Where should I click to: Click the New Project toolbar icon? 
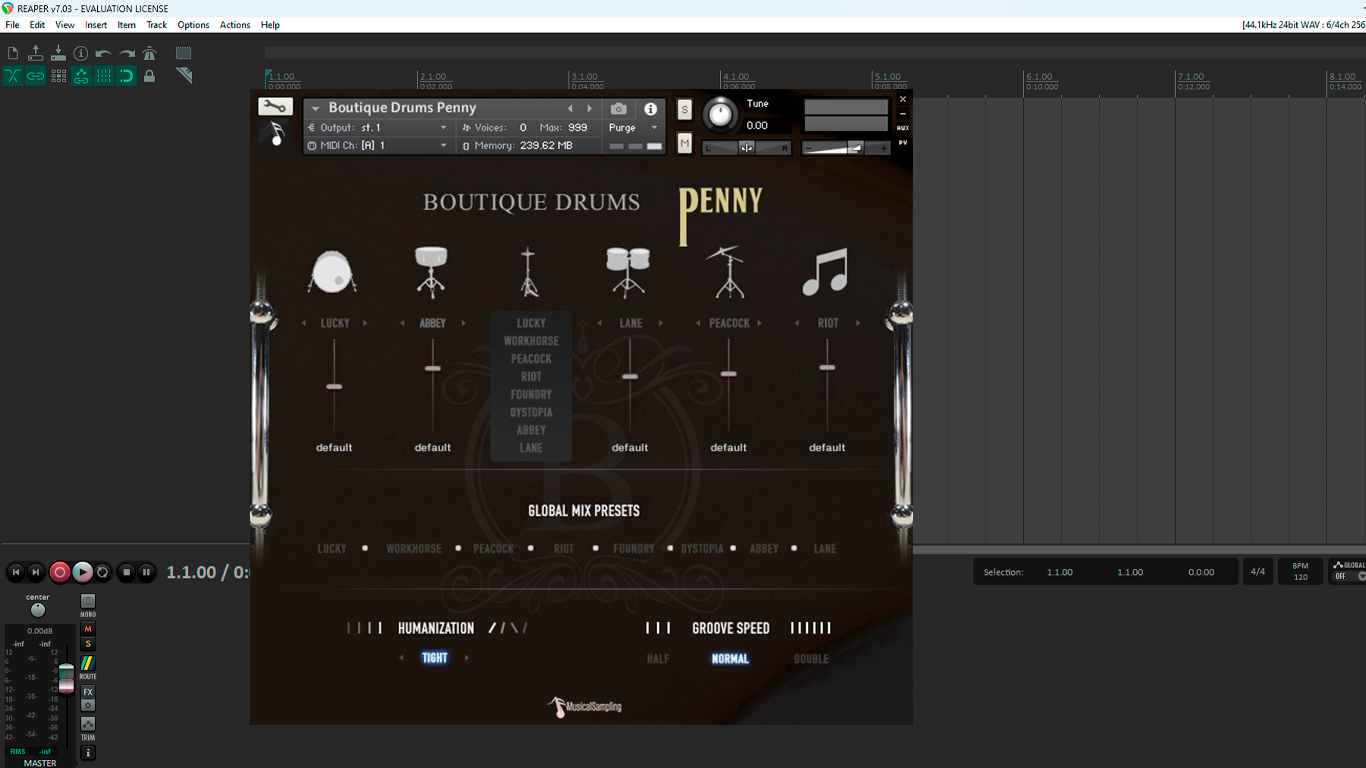pos(13,53)
